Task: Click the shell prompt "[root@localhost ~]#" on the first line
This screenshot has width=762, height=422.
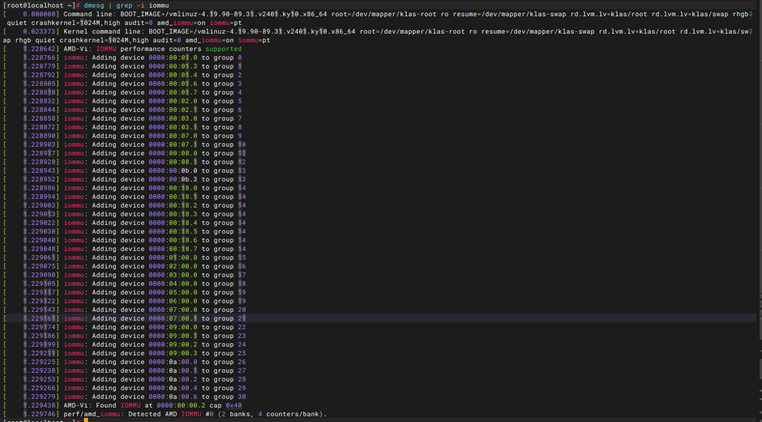Action: (x=41, y=5)
